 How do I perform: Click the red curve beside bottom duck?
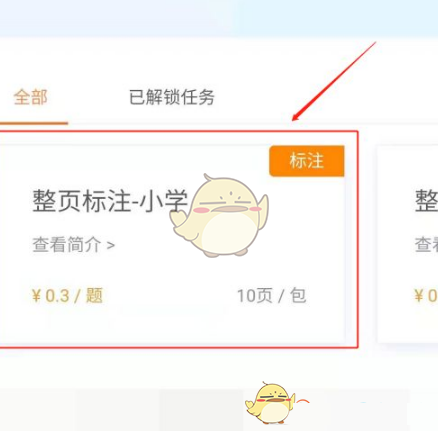click(302, 401)
